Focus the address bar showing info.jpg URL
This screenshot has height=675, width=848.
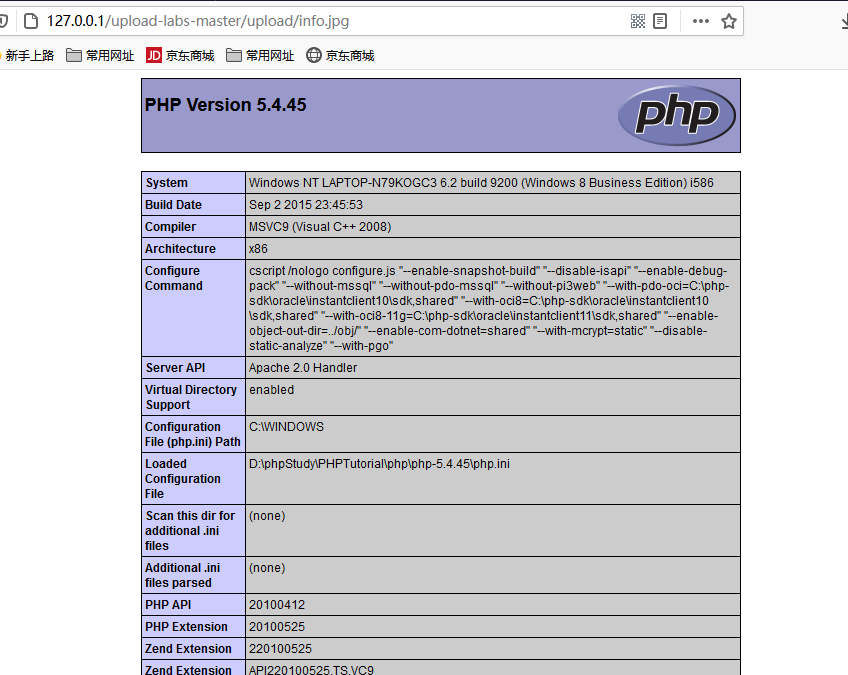click(x=333, y=21)
